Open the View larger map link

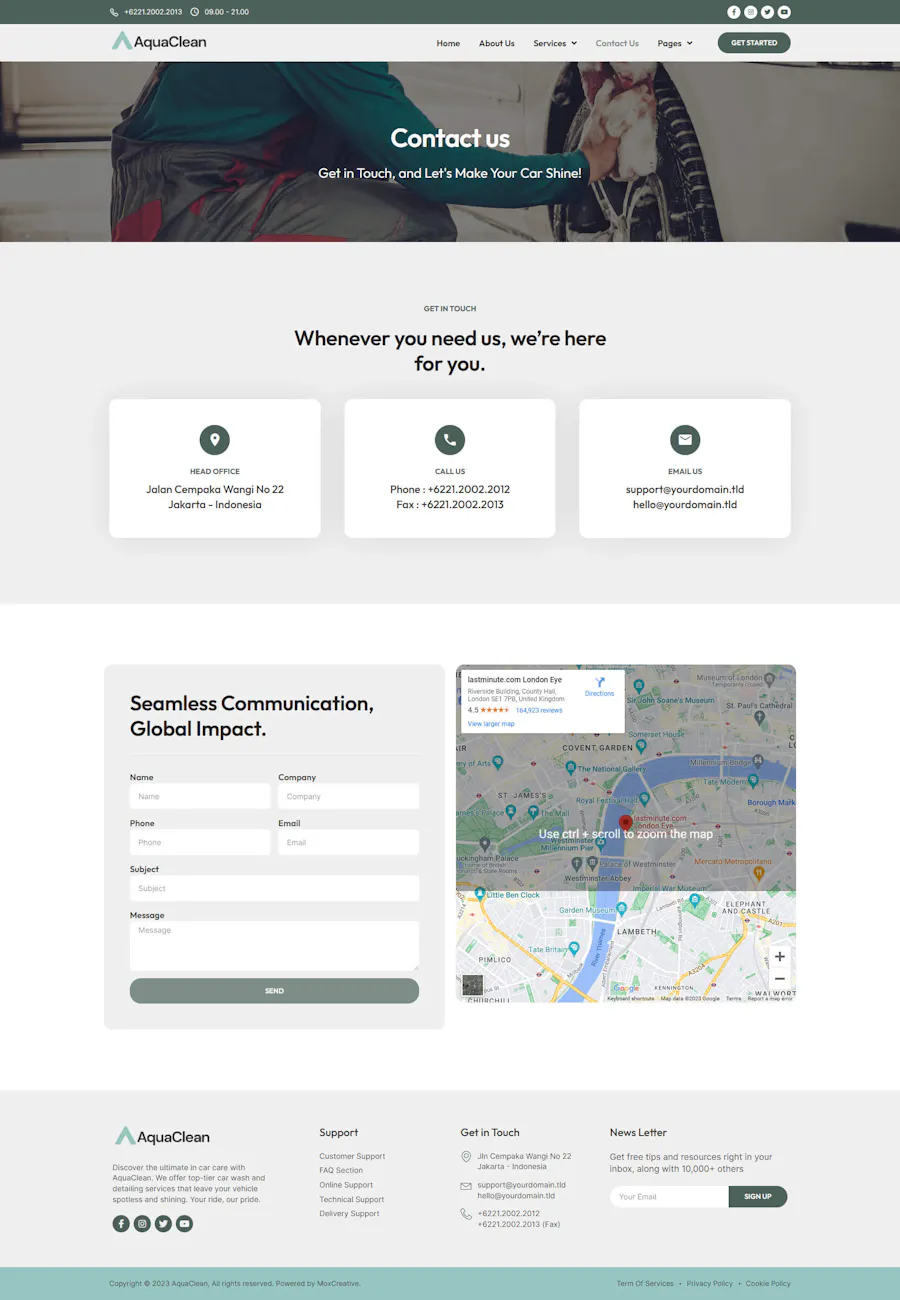click(491, 724)
